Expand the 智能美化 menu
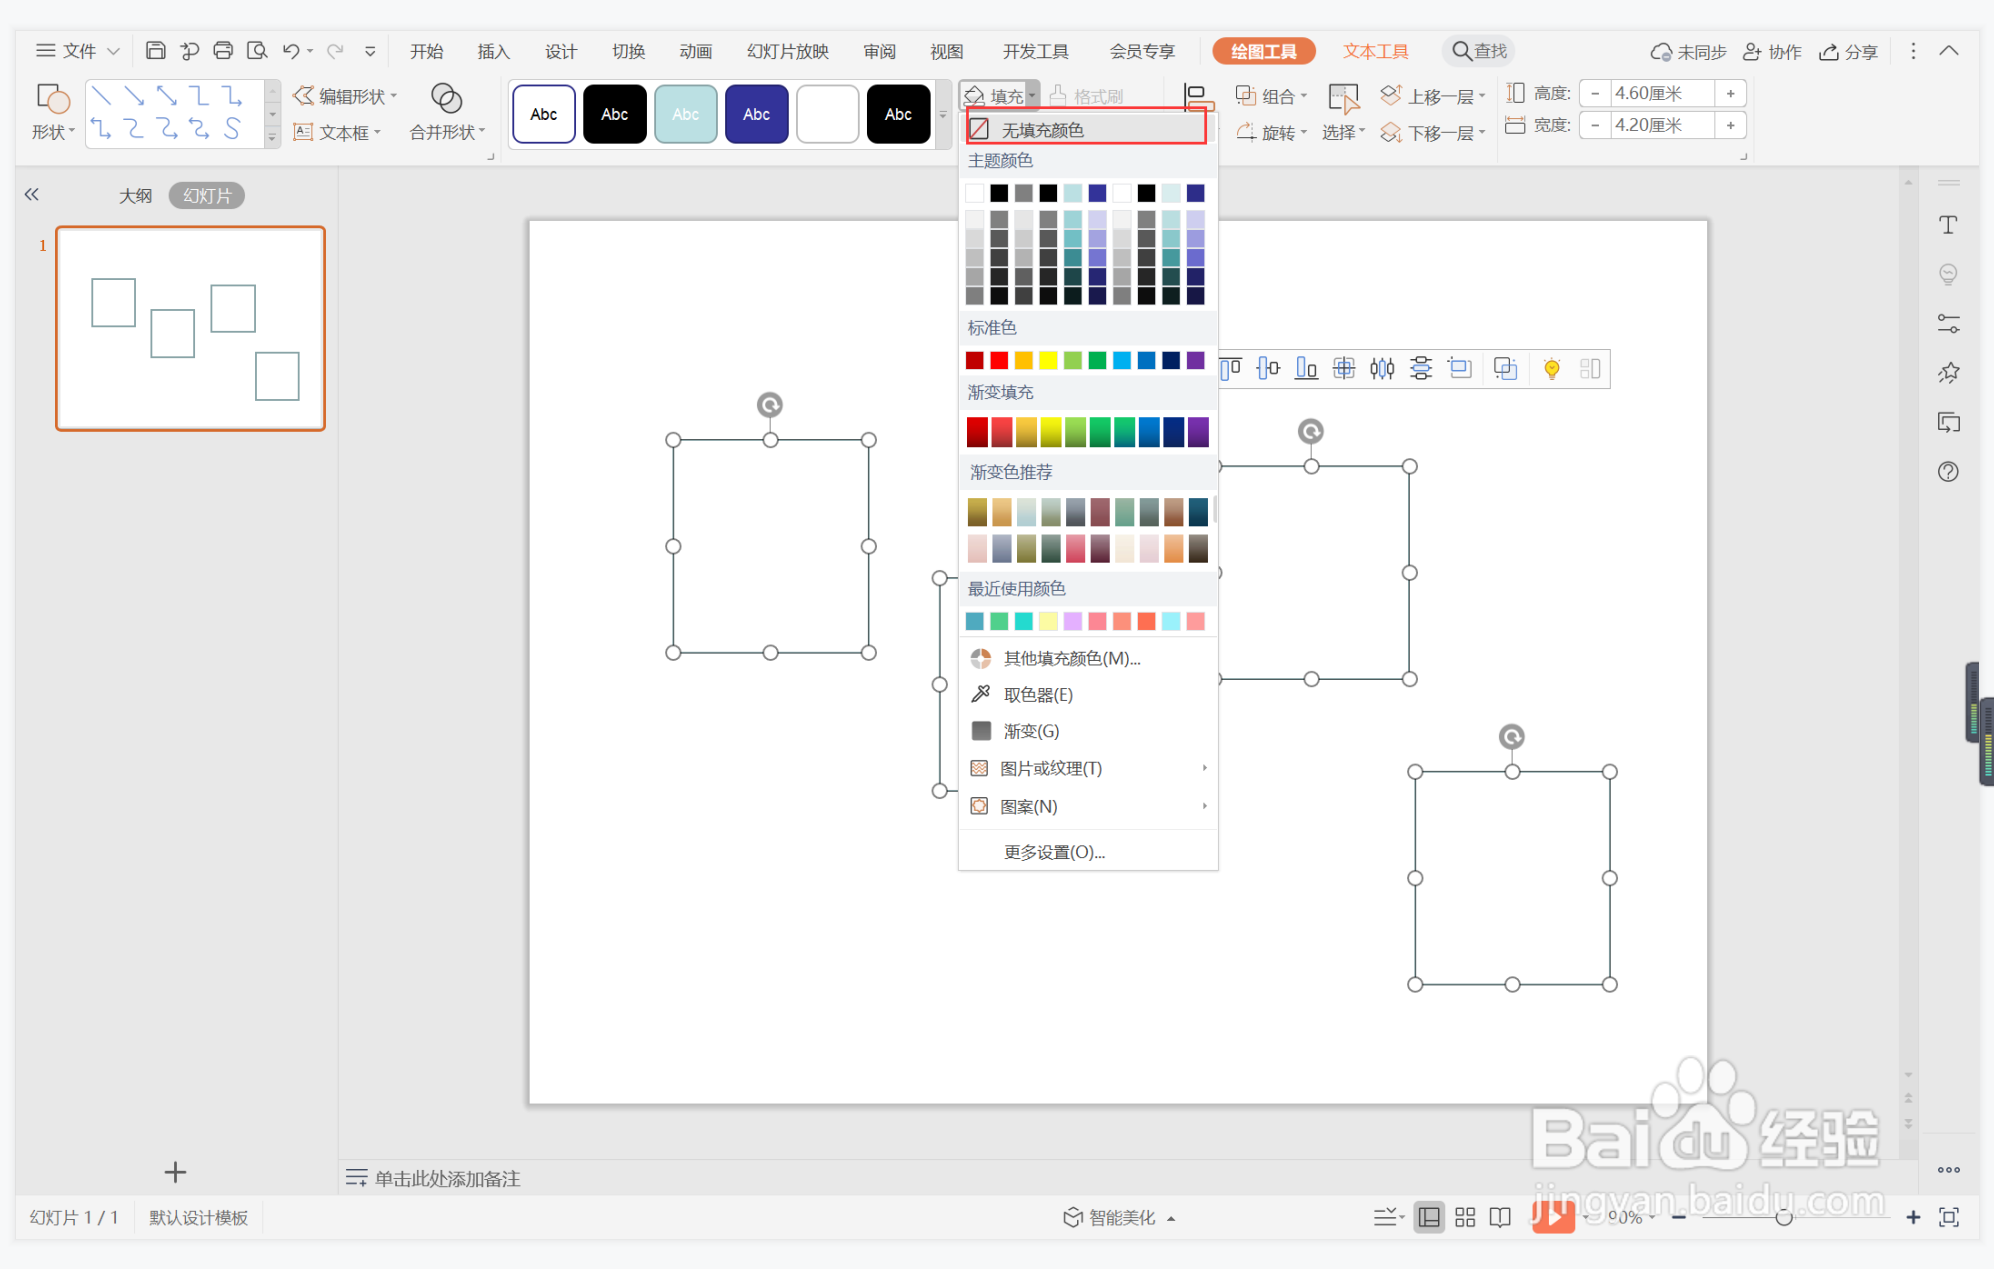The height and width of the screenshot is (1269, 1994). (x=1119, y=1217)
